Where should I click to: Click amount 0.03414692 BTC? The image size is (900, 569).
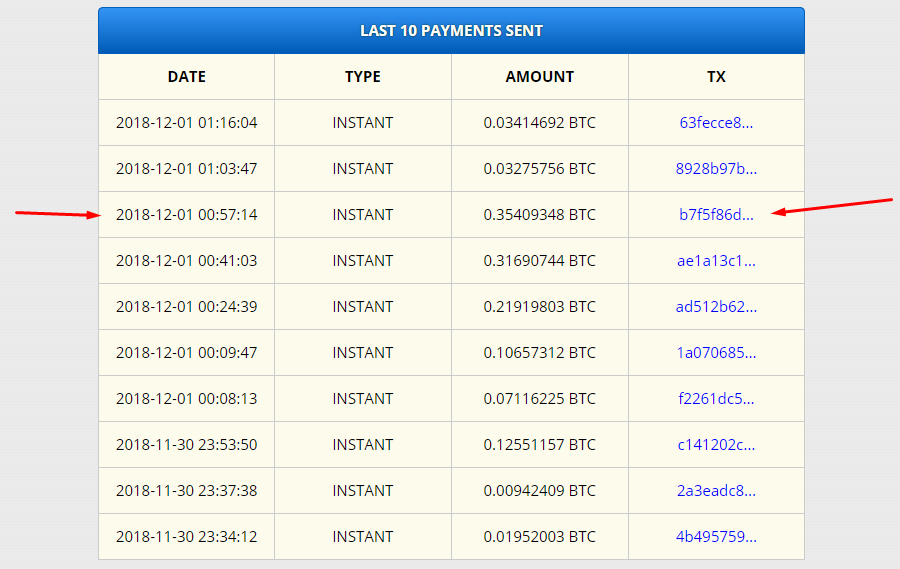coord(540,123)
